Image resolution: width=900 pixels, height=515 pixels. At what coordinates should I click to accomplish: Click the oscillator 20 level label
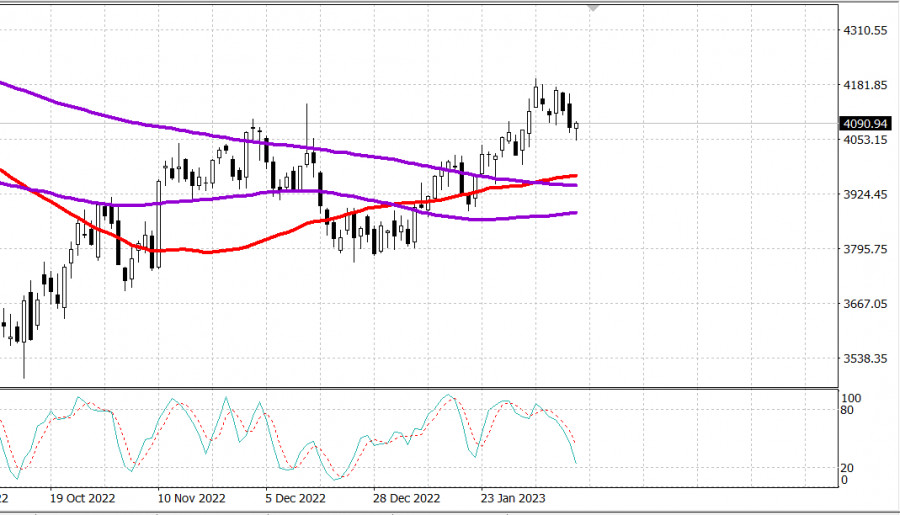[848, 468]
